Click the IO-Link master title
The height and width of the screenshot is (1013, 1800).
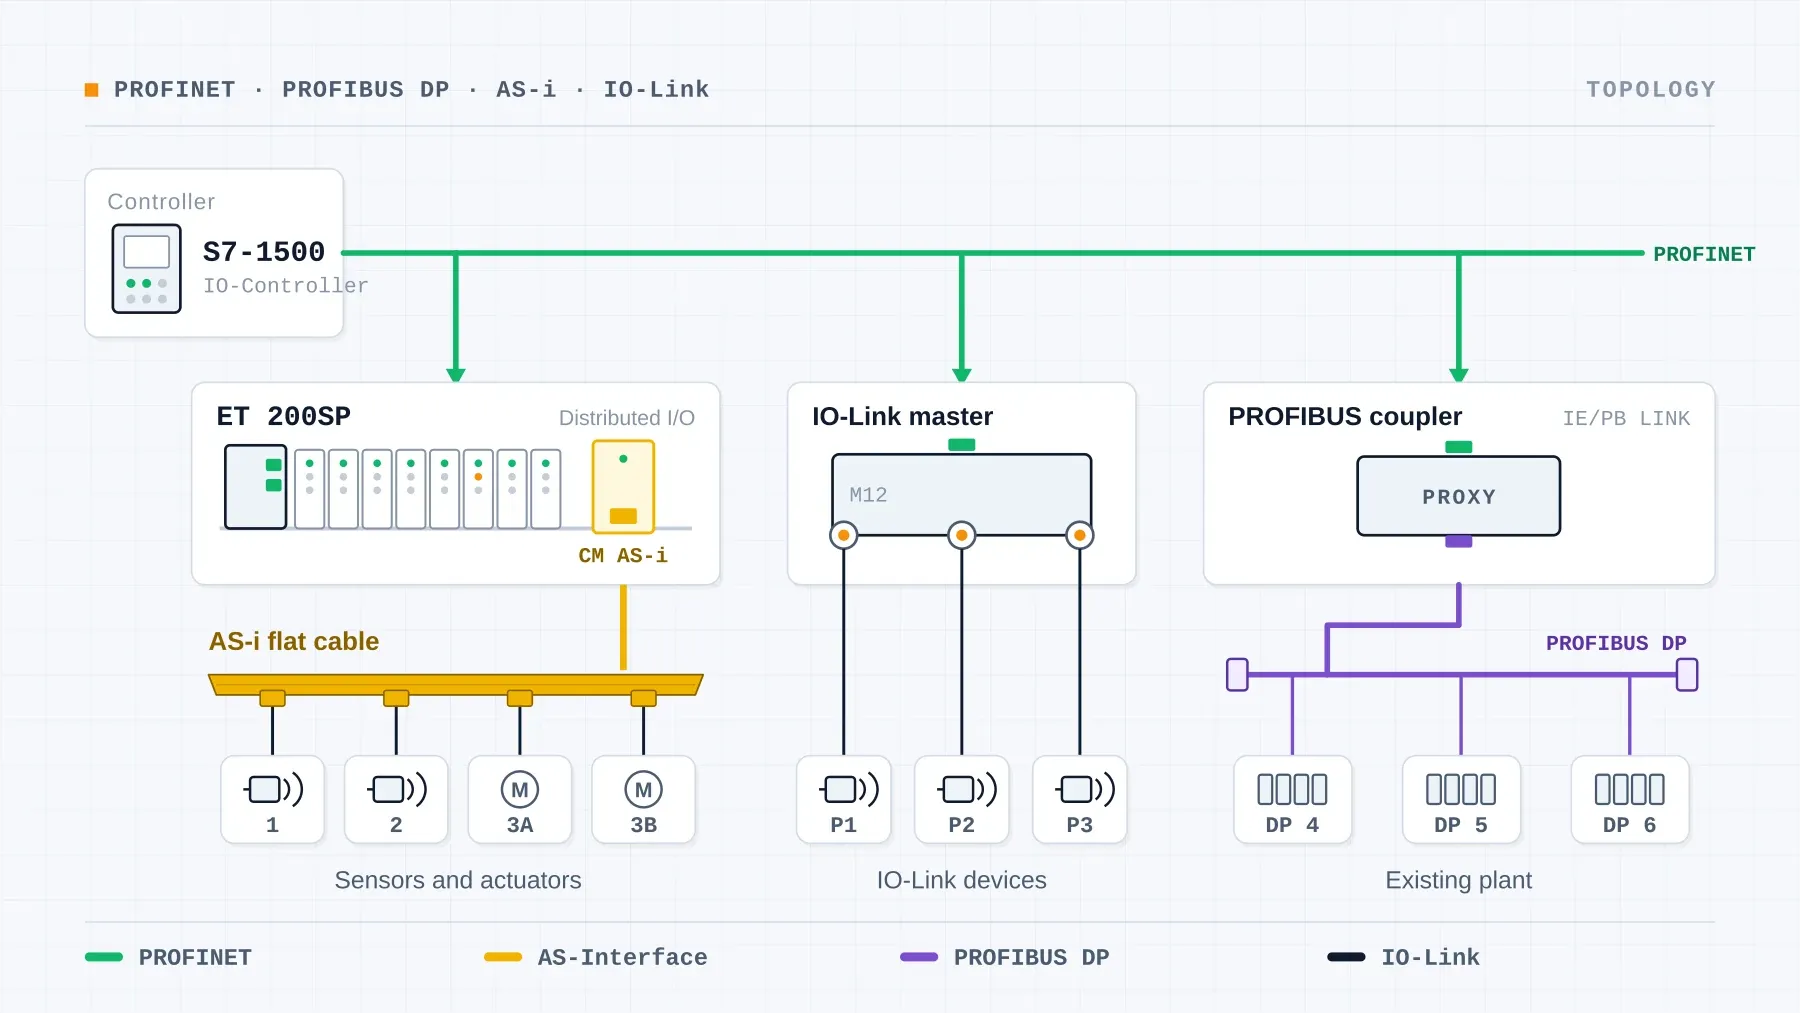coord(902,416)
